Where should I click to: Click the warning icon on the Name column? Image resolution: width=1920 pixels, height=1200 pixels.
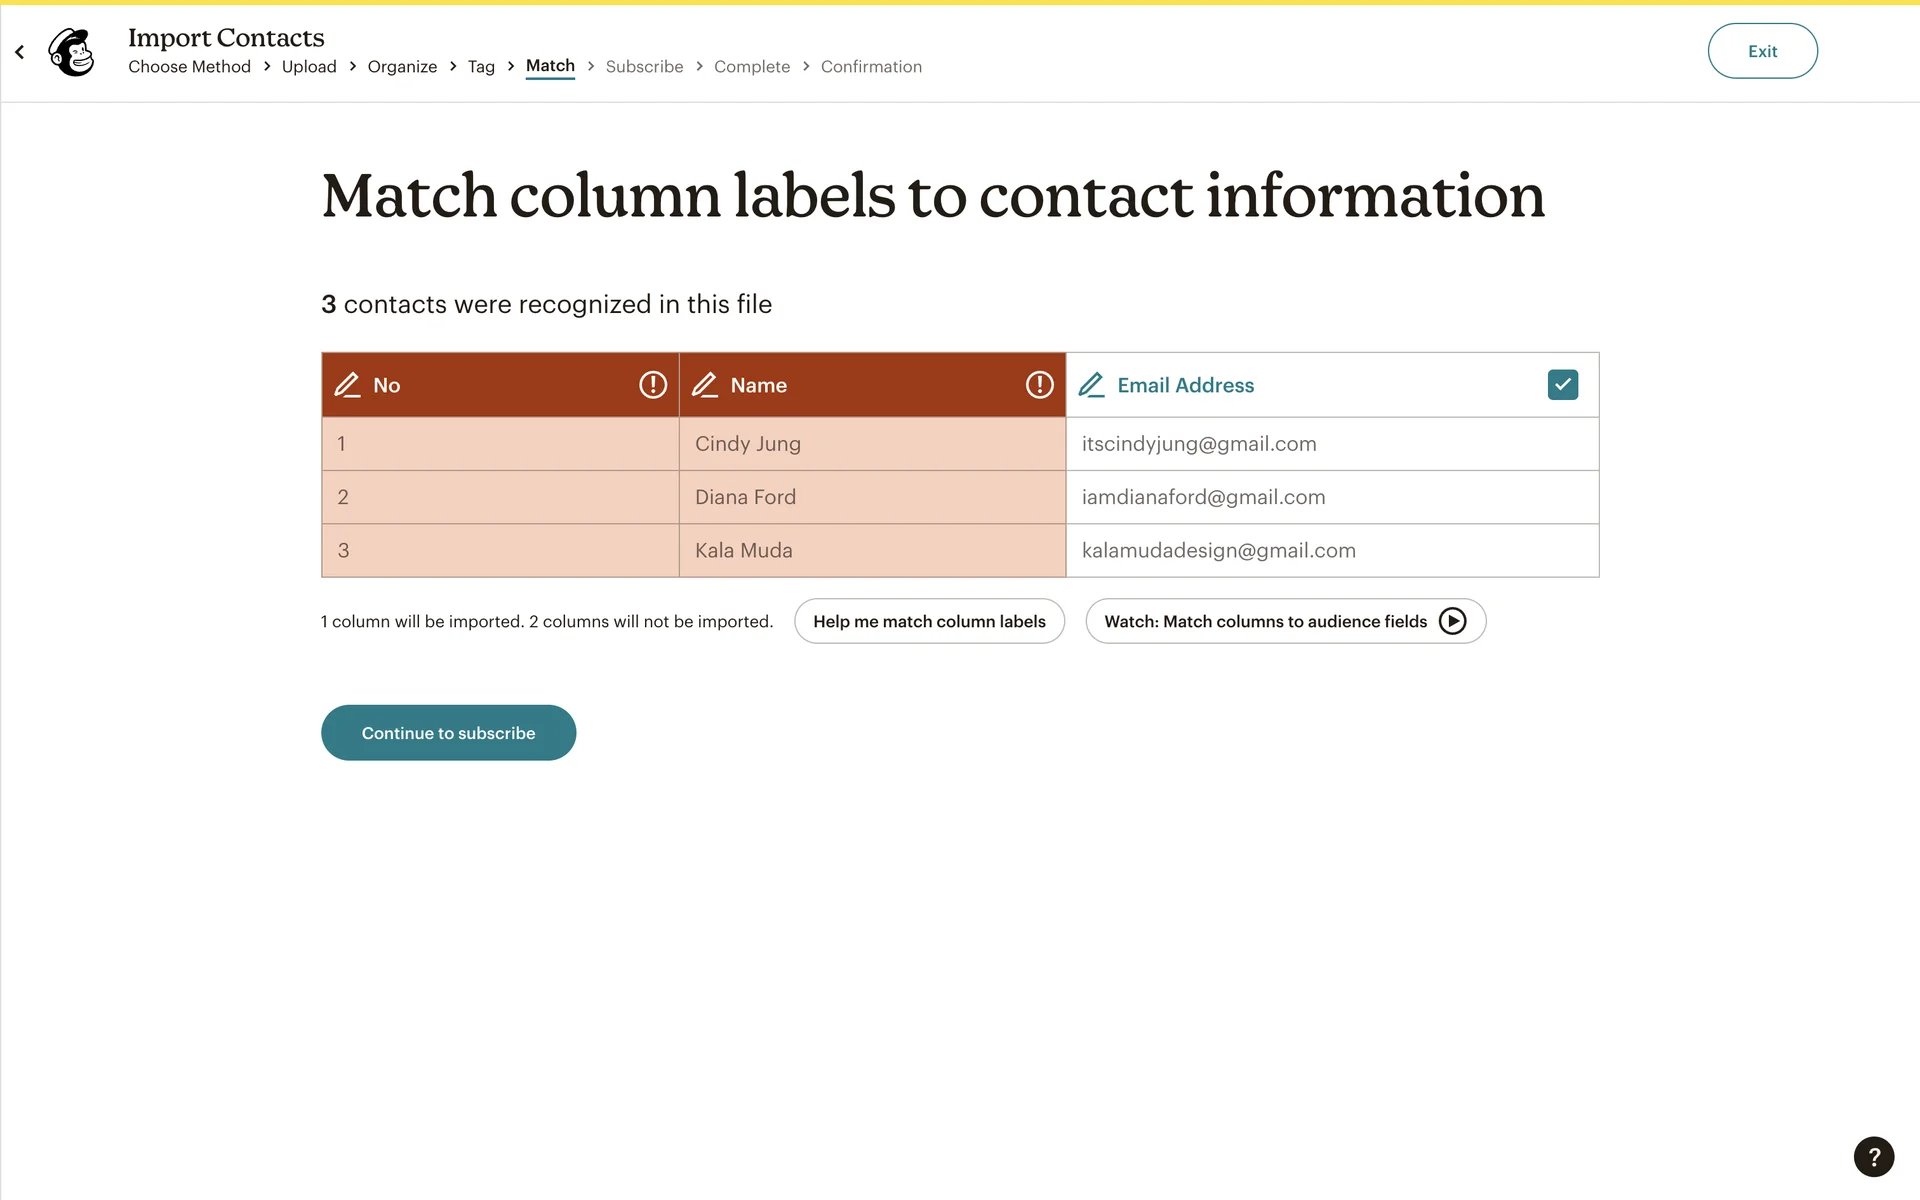[x=1039, y=385]
